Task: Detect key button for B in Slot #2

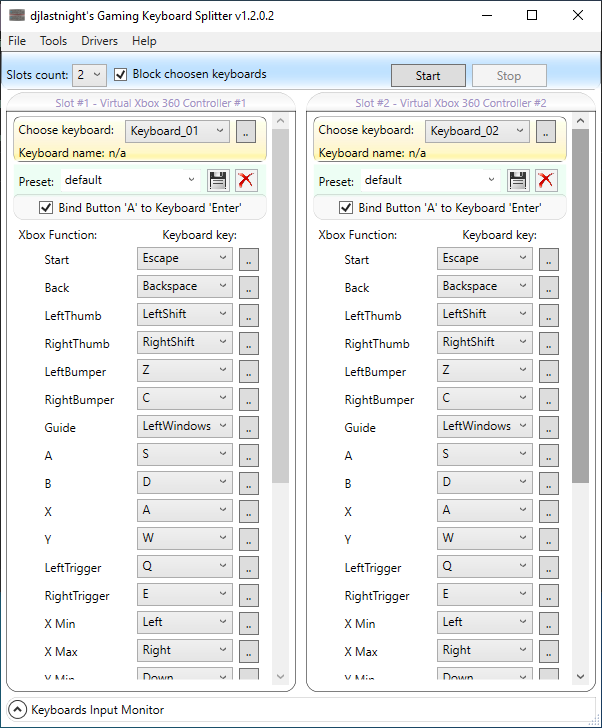Action: point(549,483)
